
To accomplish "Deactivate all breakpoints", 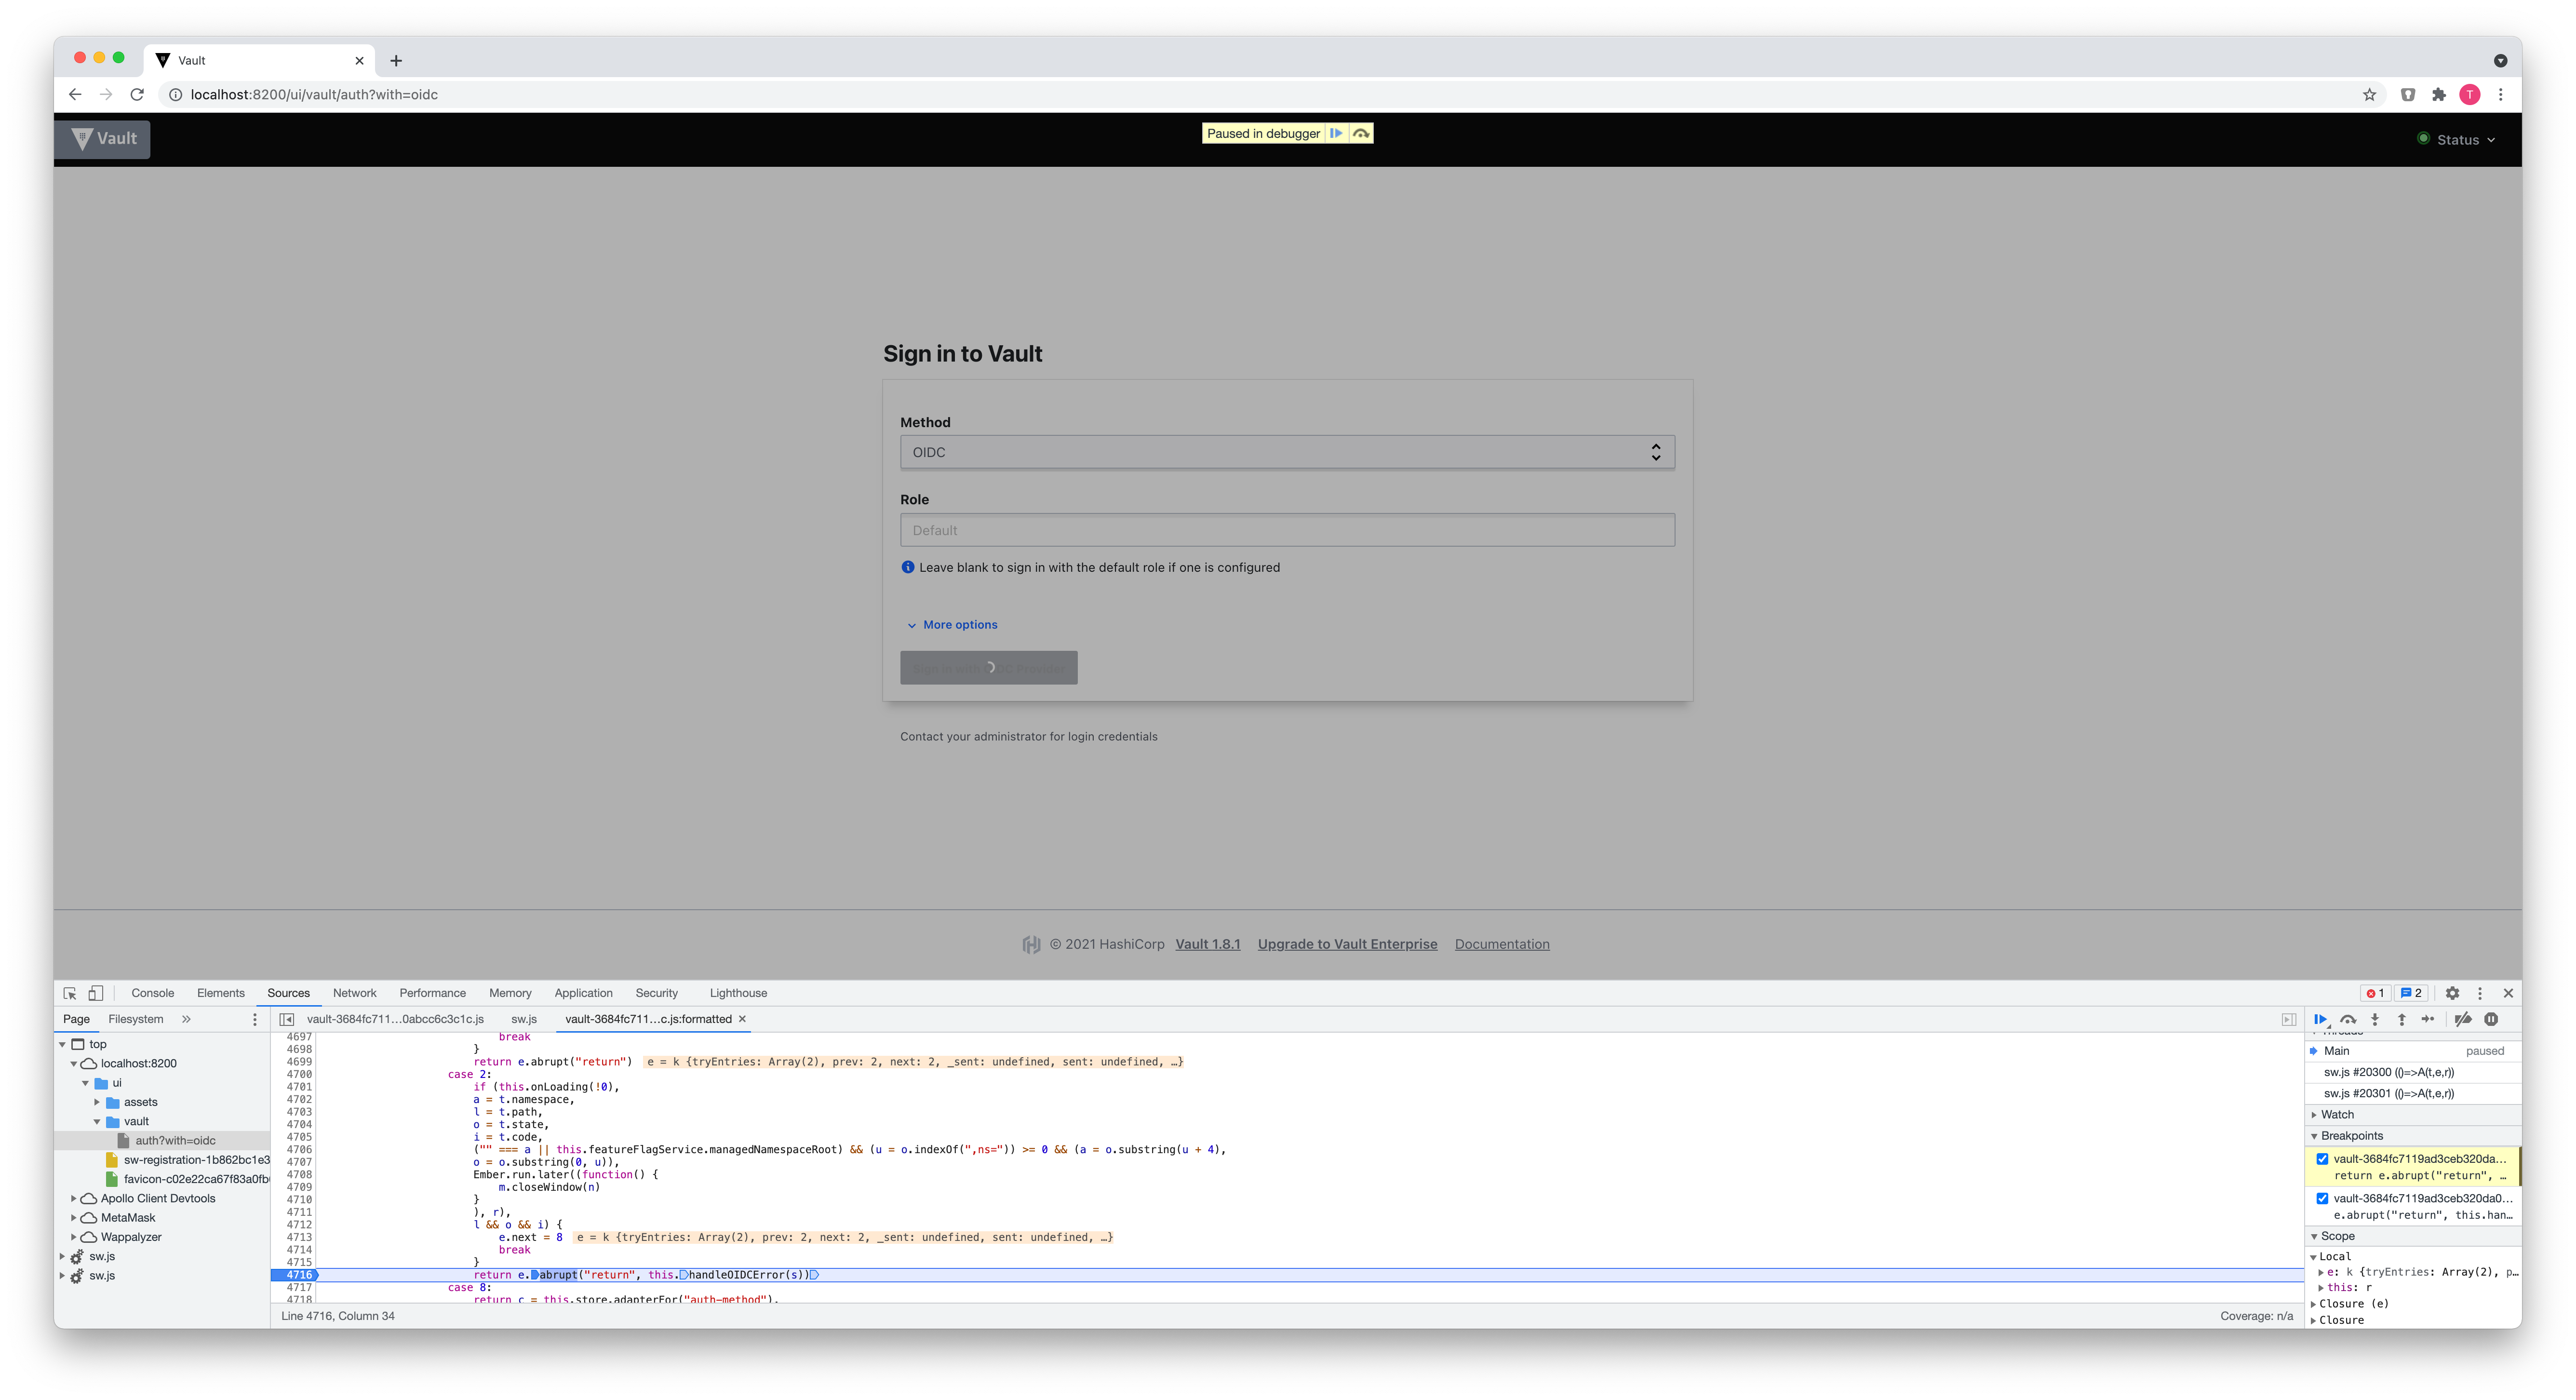I will 2464,1019.
